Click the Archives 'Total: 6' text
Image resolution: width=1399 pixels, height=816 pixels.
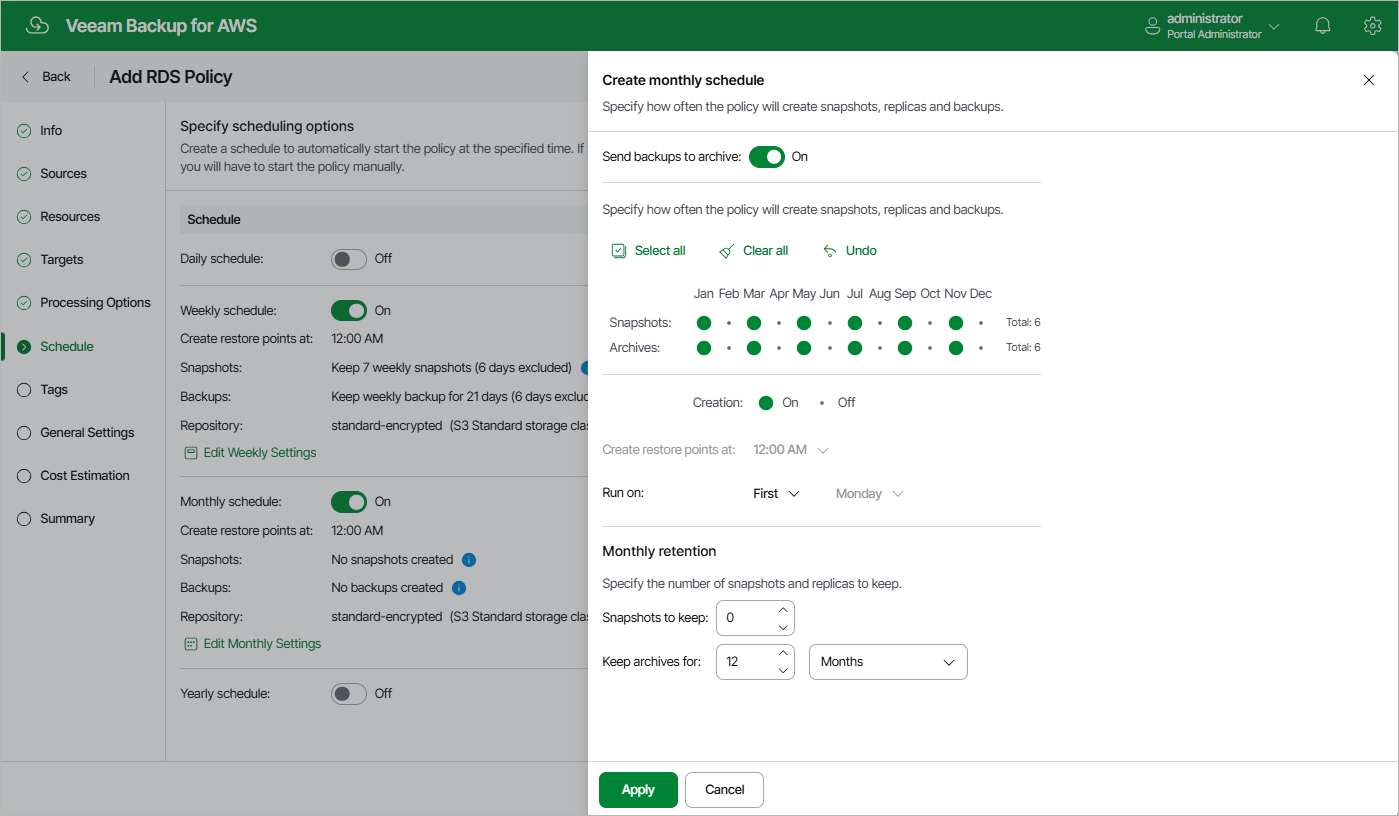[x=1023, y=348]
